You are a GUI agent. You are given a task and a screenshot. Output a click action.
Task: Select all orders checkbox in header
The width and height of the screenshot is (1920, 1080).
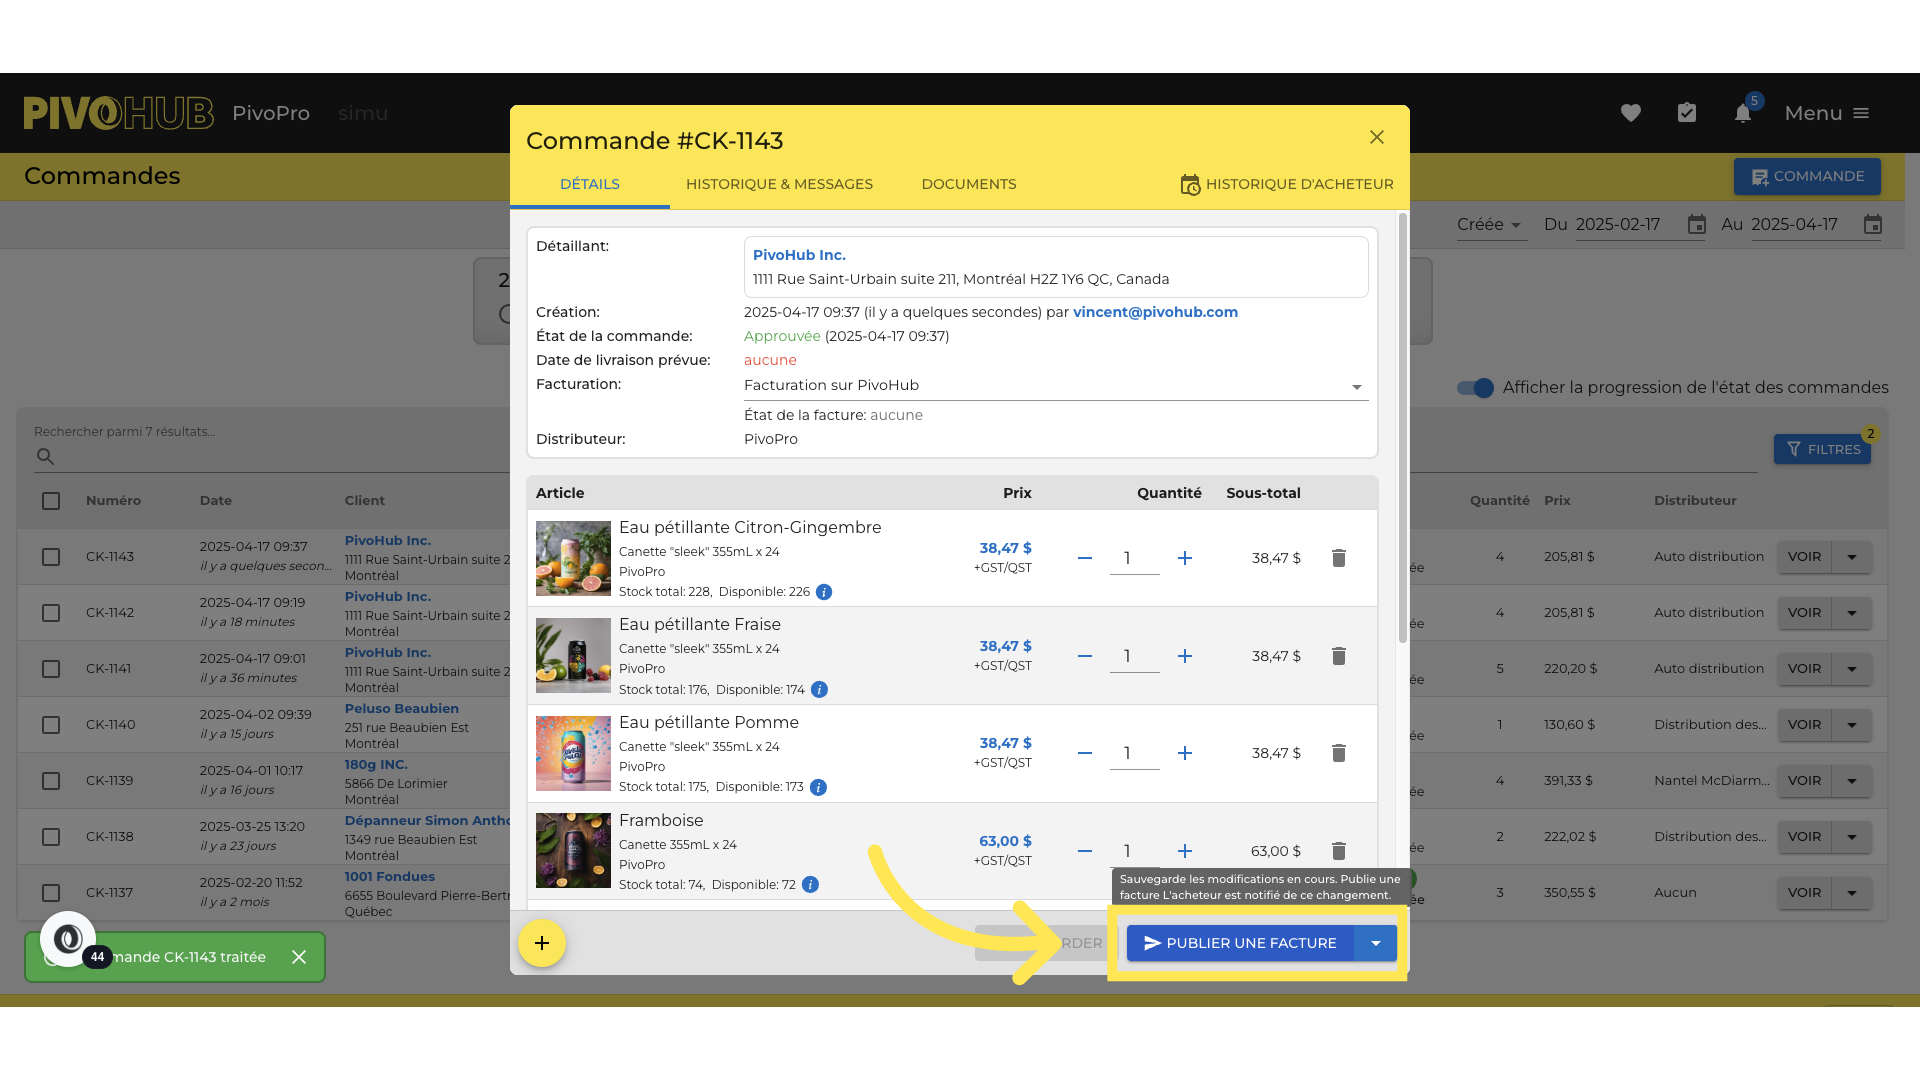click(x=51, y=501)
